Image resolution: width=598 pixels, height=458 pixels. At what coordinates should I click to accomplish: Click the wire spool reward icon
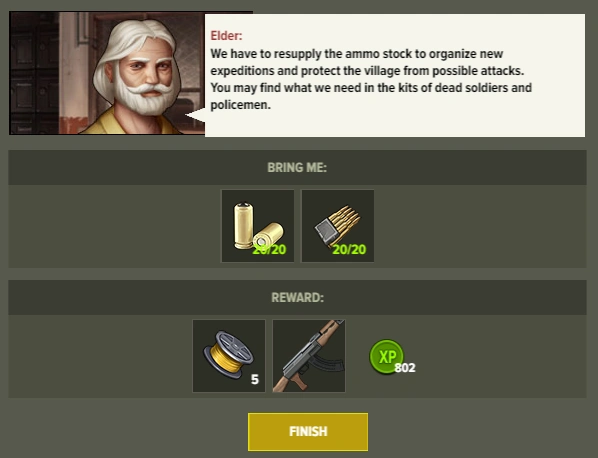coord(229,356)
